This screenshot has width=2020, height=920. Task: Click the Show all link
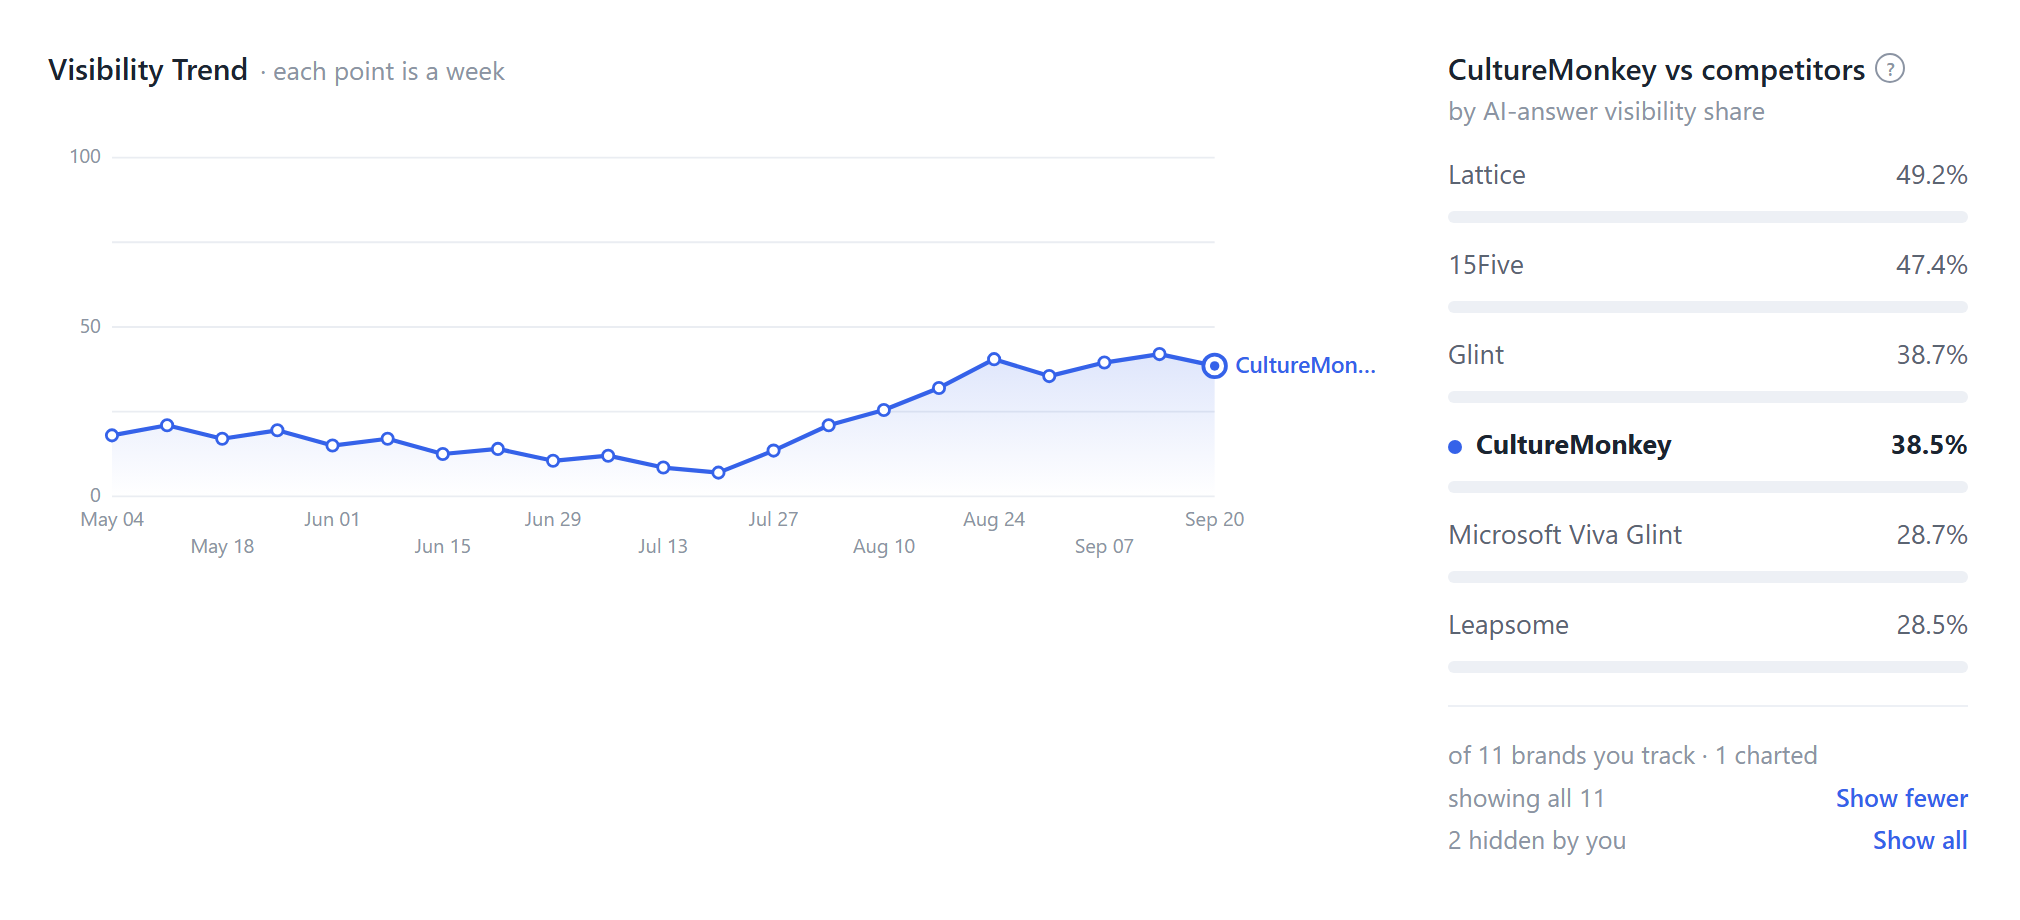pos(1920,840)
